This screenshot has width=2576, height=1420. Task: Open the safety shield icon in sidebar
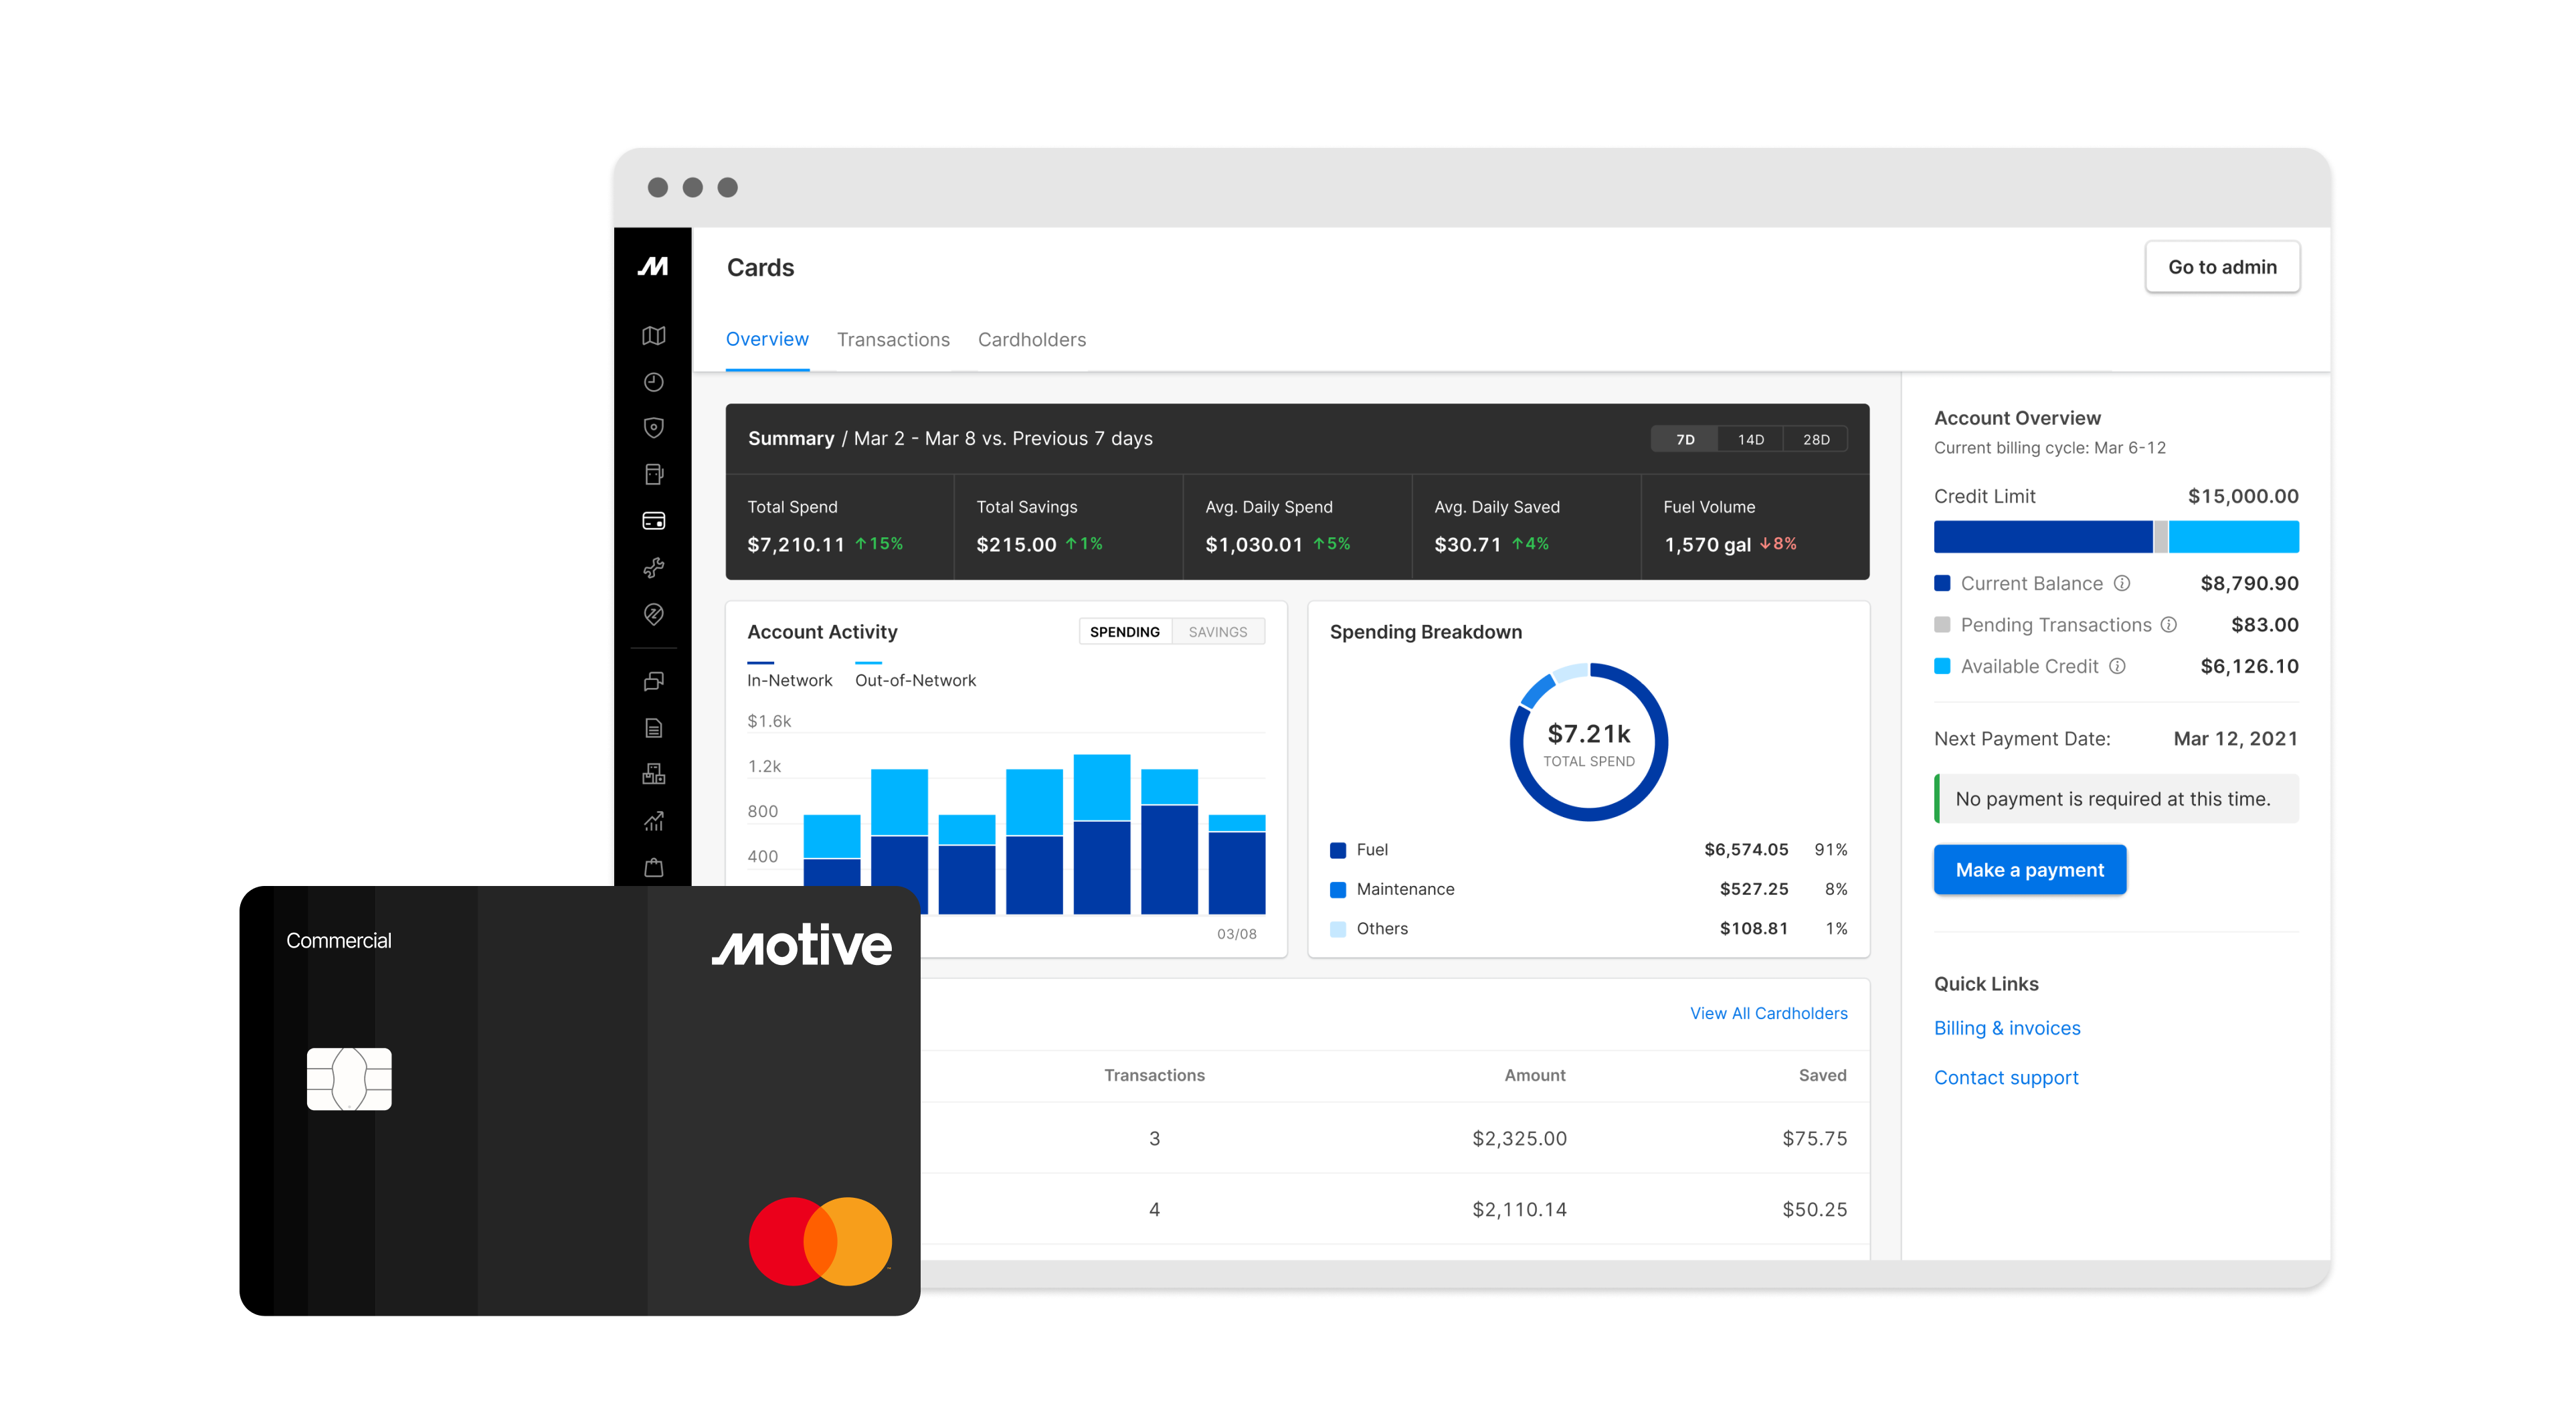(x=654, y=428)
